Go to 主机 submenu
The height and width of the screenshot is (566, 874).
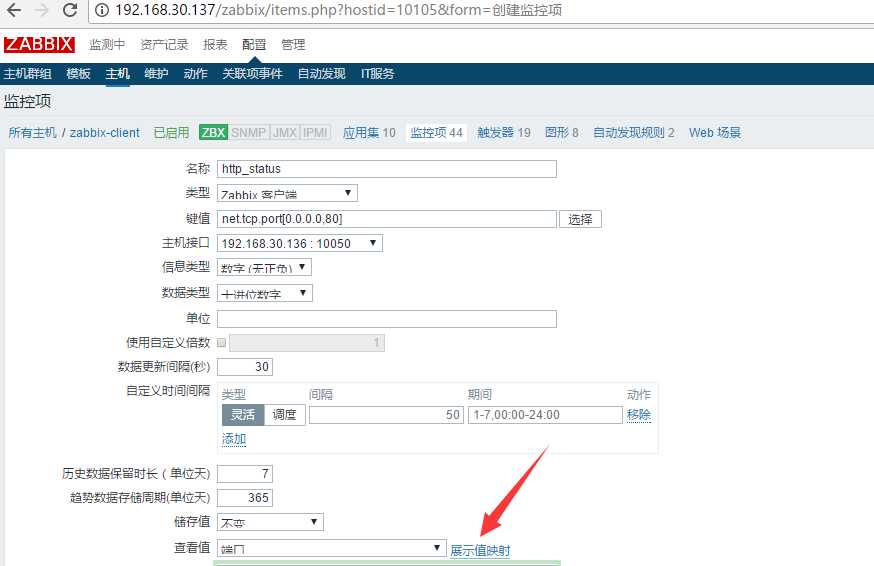(118, 74)
